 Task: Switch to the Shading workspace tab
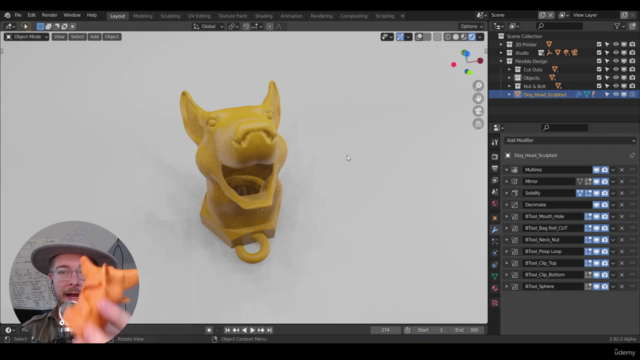264,16
